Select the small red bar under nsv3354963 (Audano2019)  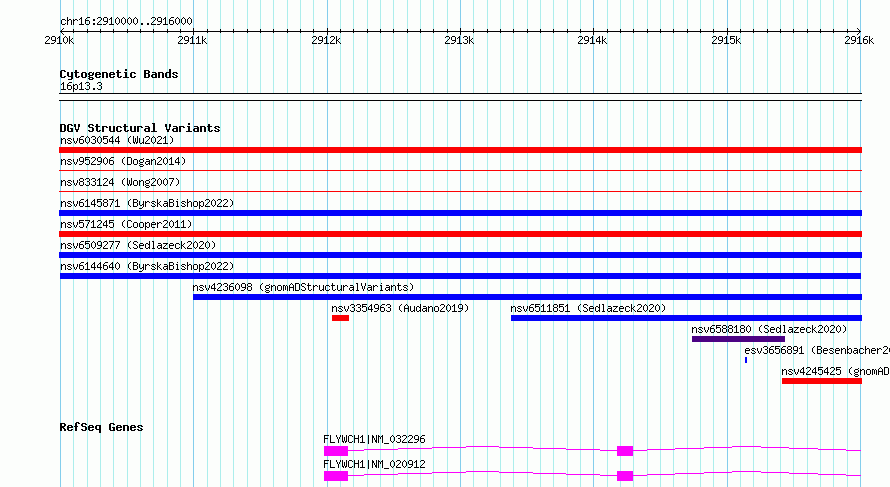341,318
